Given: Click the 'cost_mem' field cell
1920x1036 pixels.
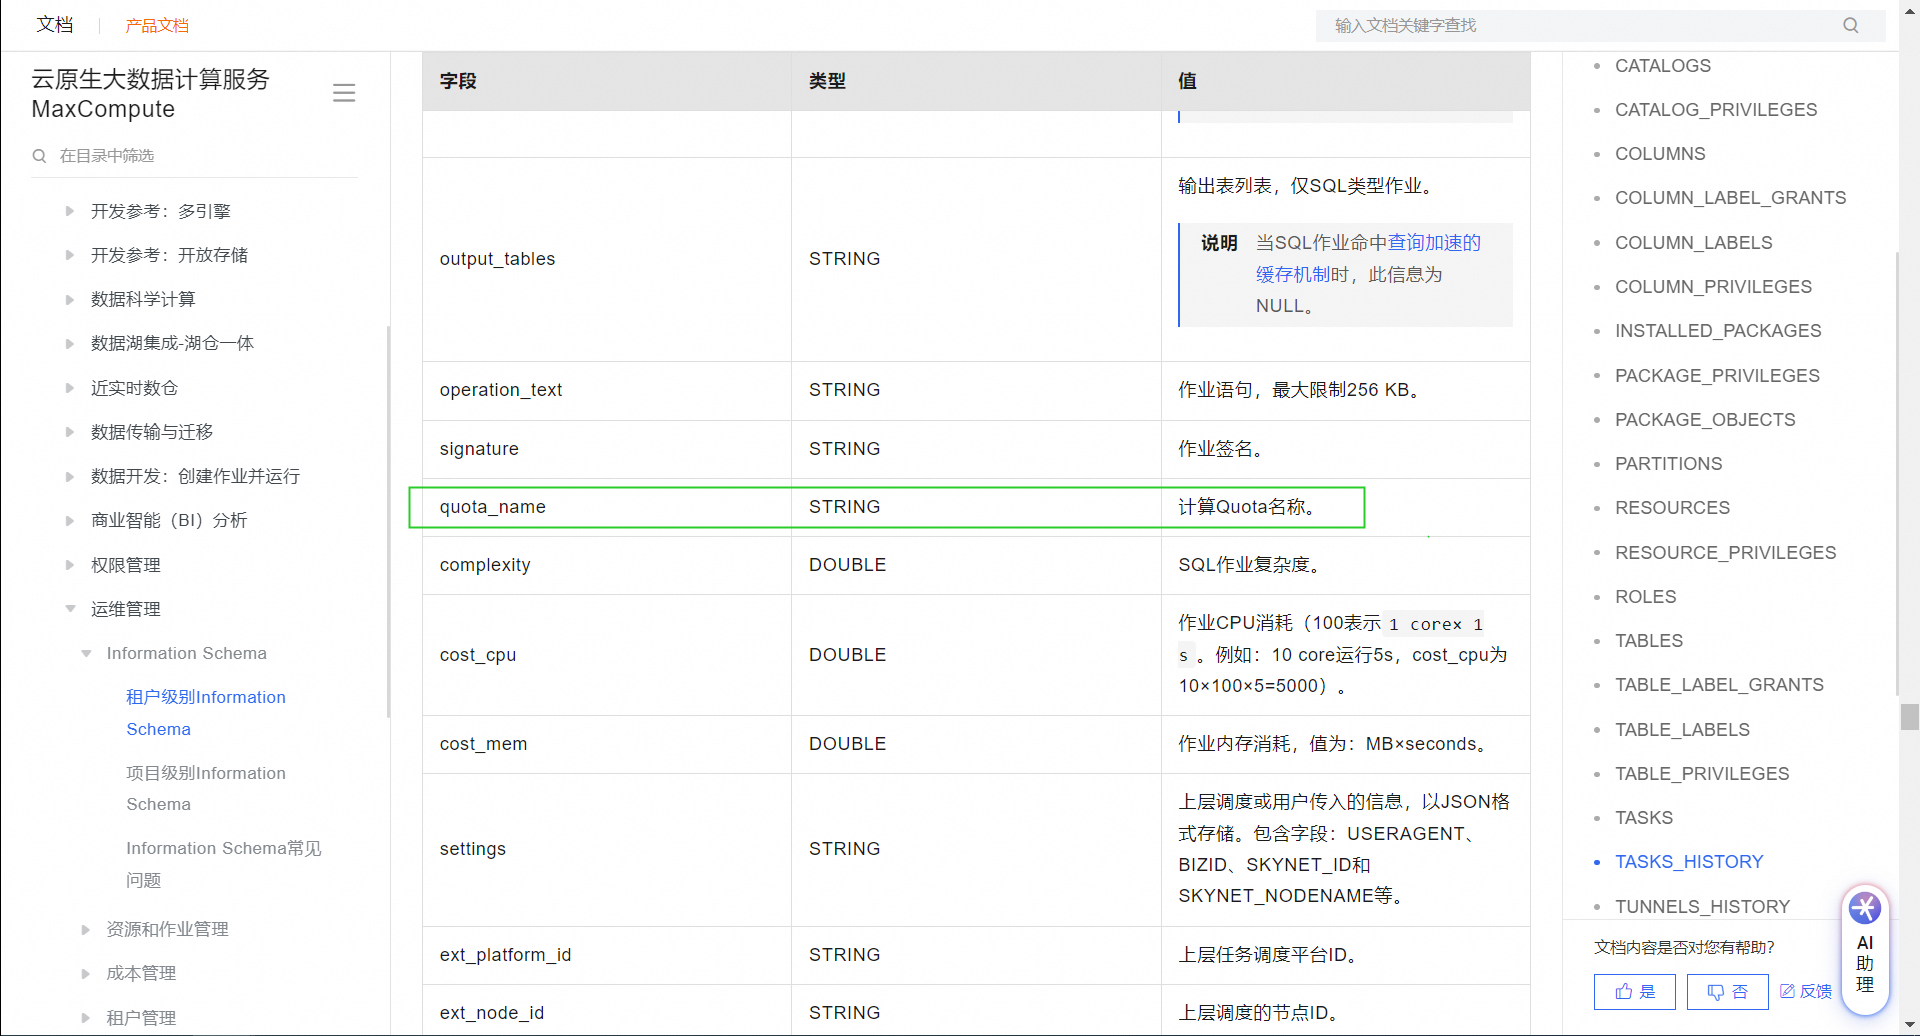Looking at the screenshot, I should click(x=607, y=744).
